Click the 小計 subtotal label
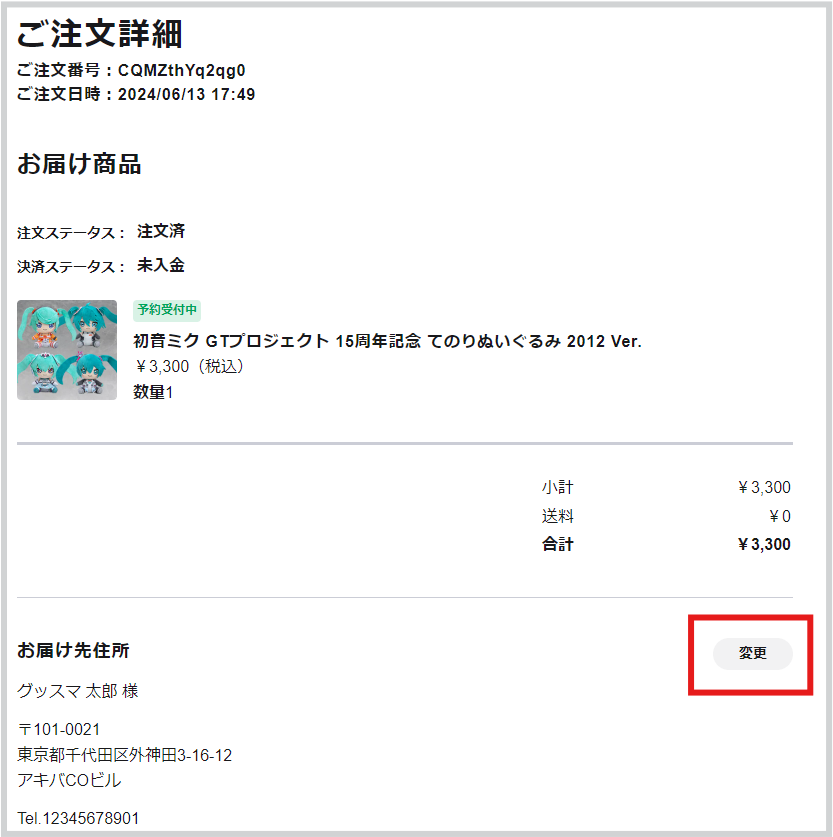The width and height of the screenshot is (833, 837). click(557, 488)
